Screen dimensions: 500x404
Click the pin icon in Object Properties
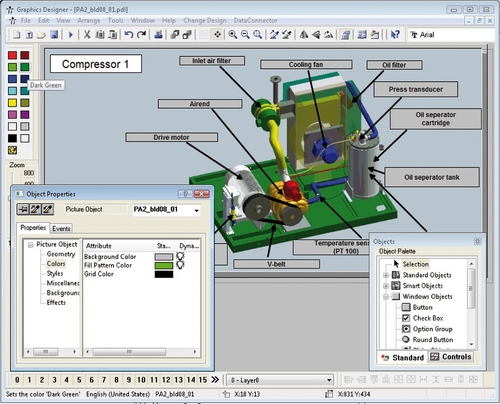point(23,209)
